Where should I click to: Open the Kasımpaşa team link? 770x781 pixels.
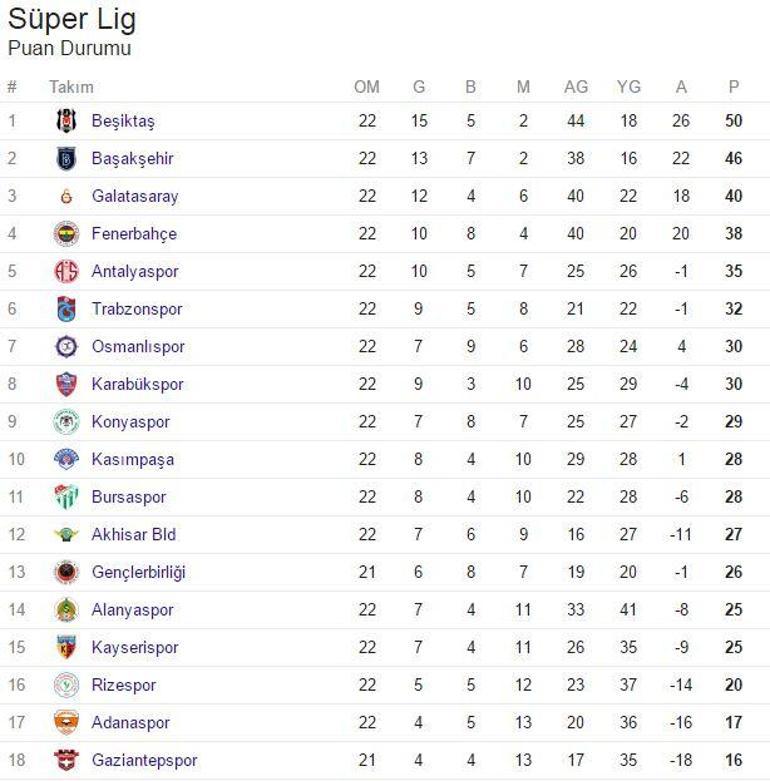[x=132, y=460]
